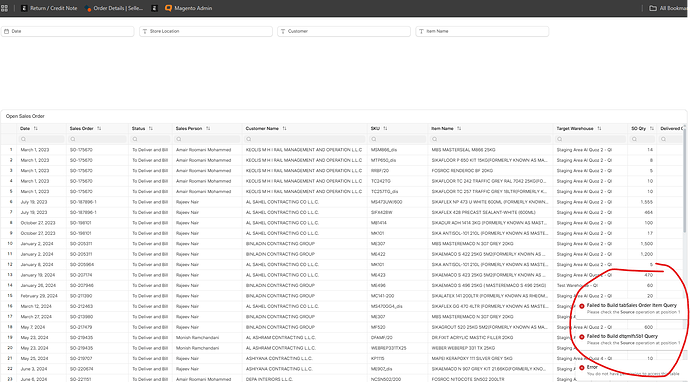Search within the SO Qty column
Screen dimensions: 690x382
[642, 139]
